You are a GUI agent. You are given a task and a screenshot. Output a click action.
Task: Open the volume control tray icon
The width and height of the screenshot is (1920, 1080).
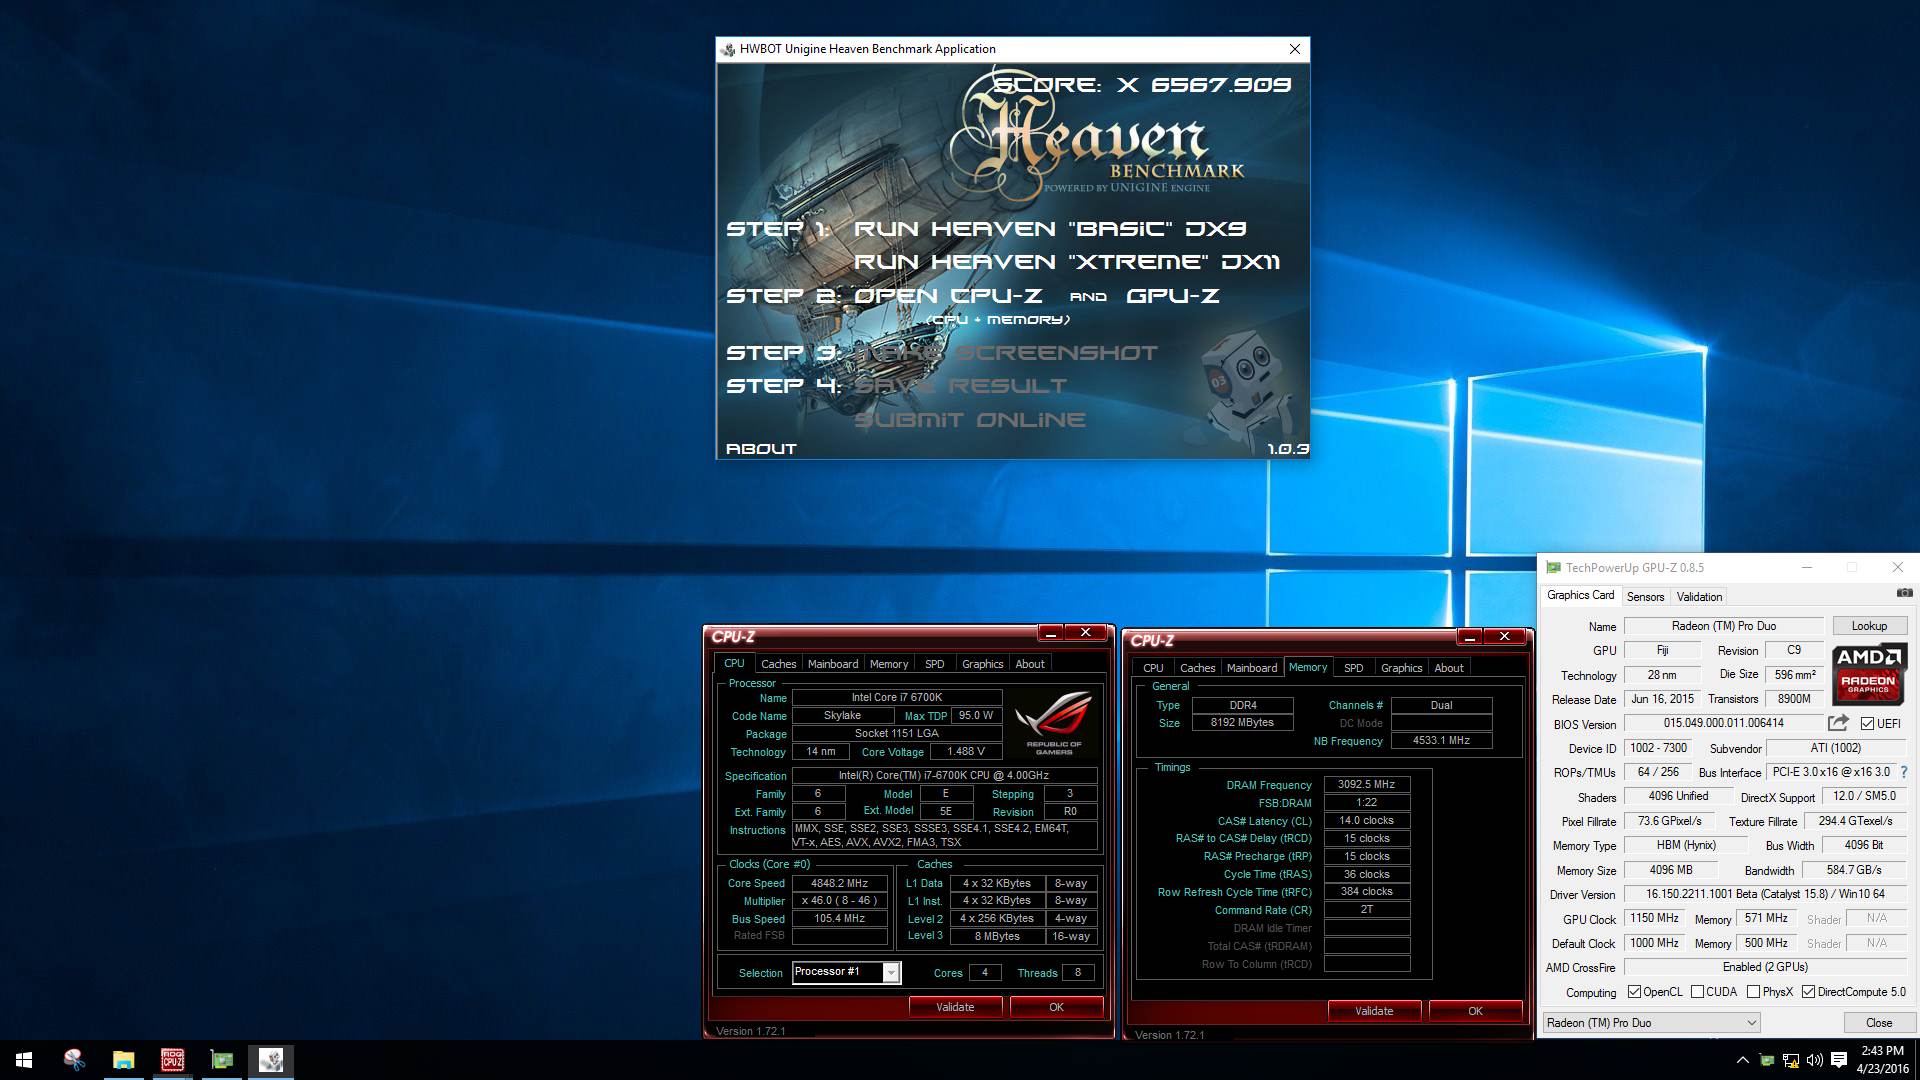tap(1814, 1060)
